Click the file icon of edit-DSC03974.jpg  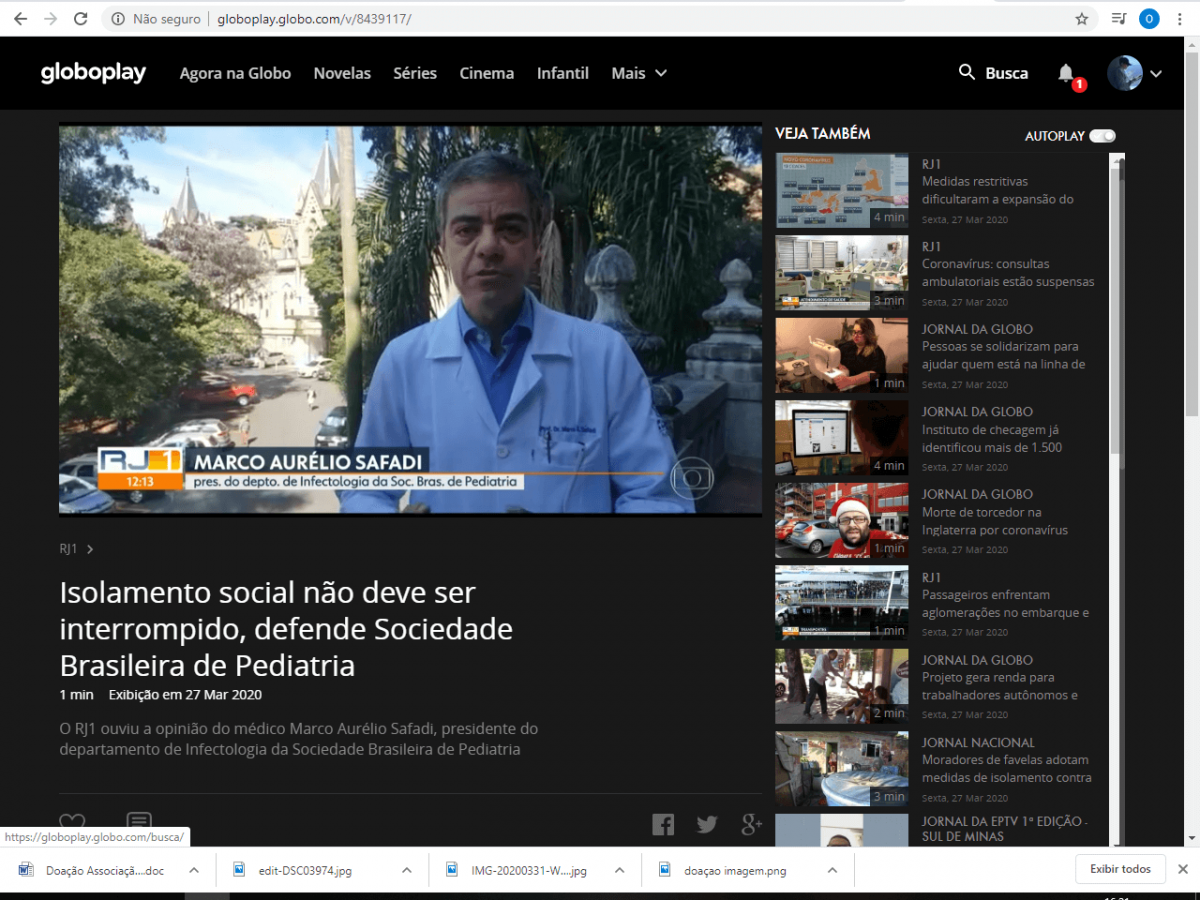(x=239, y=870)
